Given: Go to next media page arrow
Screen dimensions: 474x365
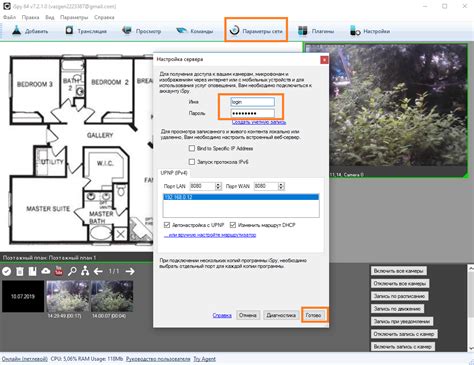Looking at the screenshot, I should pos(130,271).
